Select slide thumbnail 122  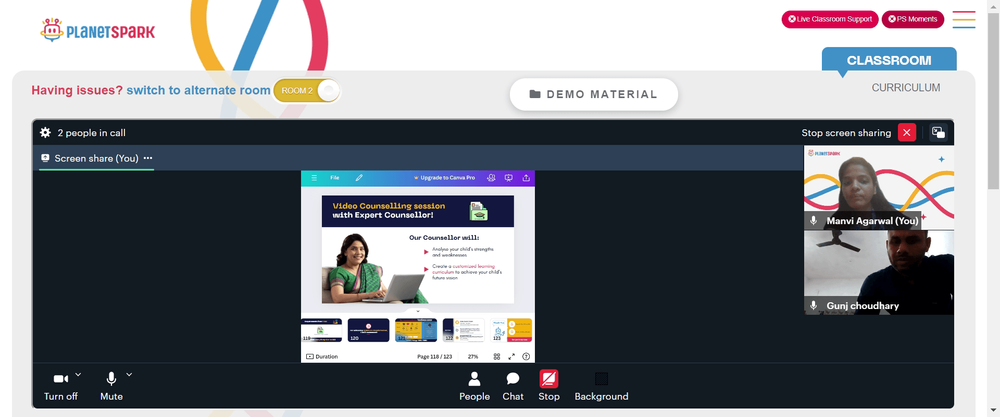[464, 330]
